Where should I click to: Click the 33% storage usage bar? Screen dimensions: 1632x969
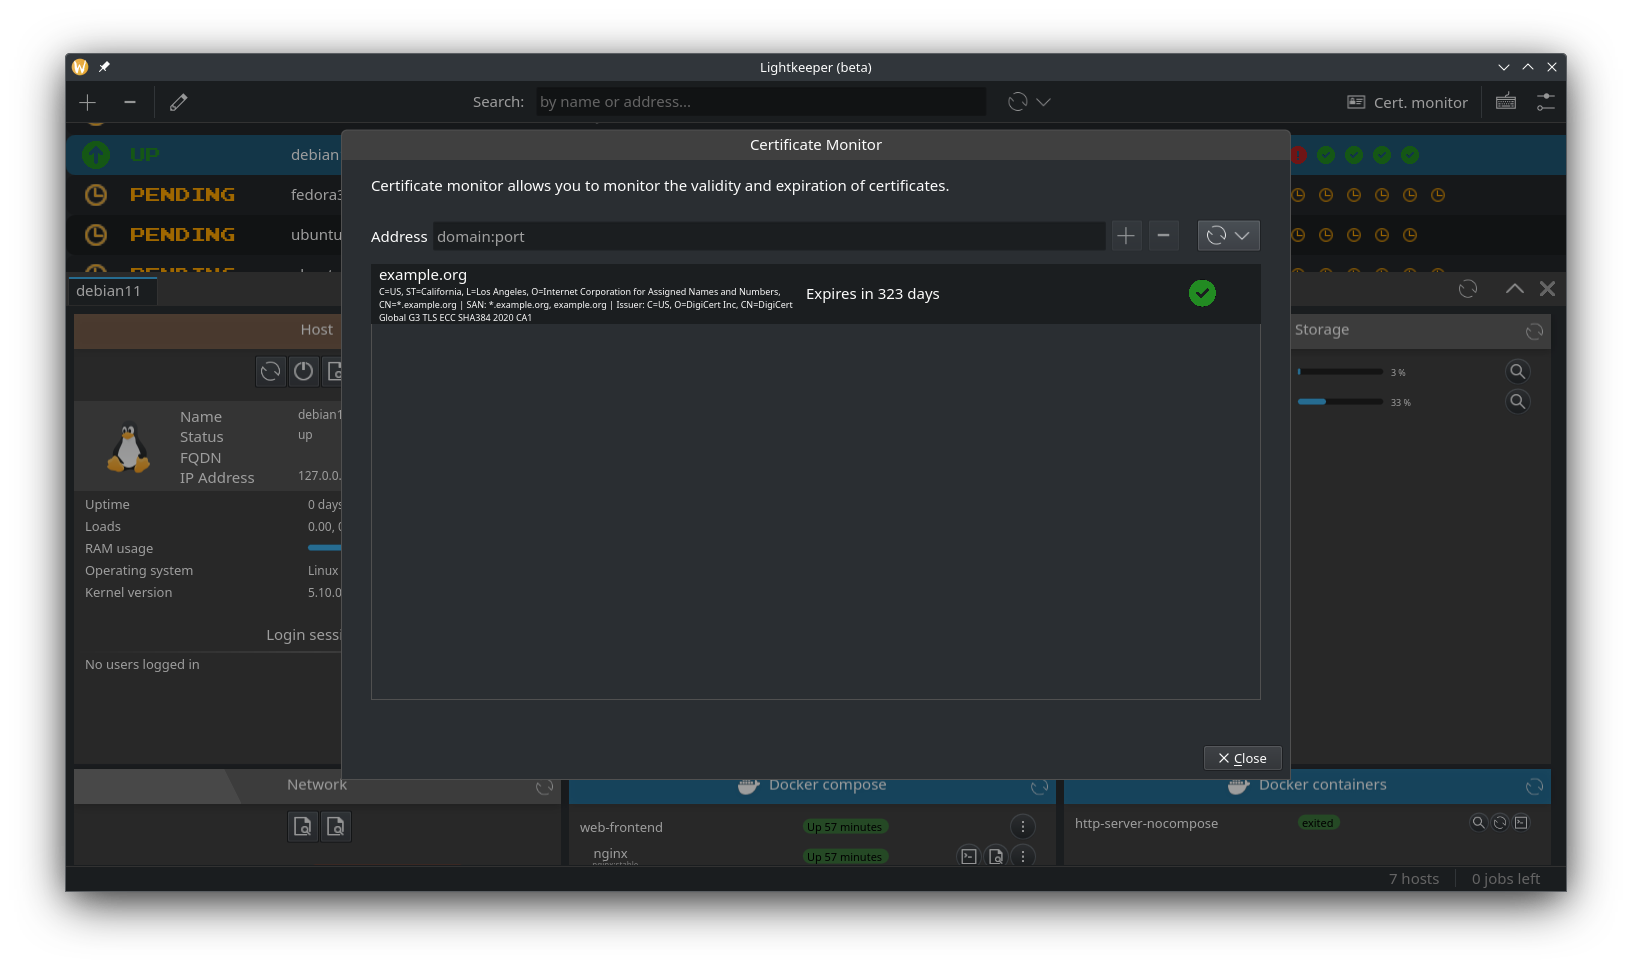pyautogui.click(x=1340, y=402)
